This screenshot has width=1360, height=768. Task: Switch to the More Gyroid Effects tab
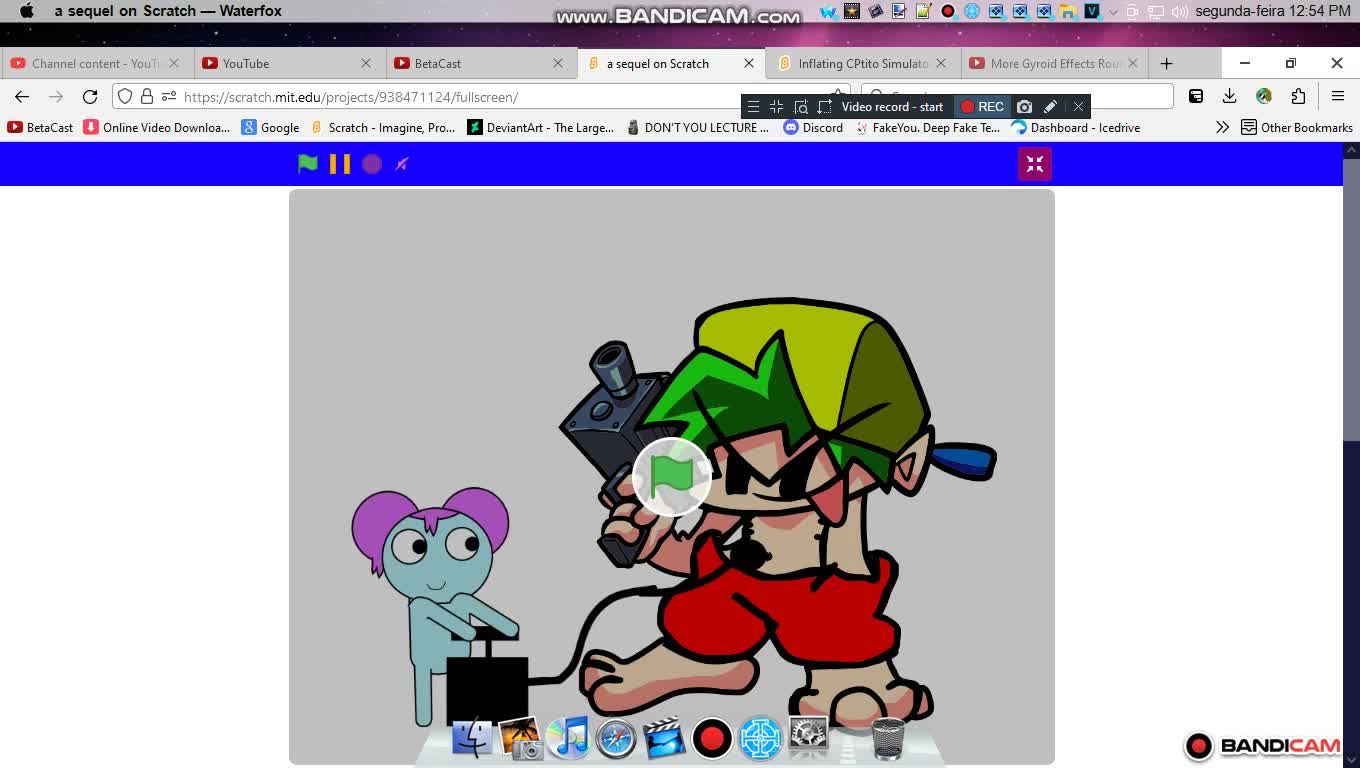point(1055,63)
